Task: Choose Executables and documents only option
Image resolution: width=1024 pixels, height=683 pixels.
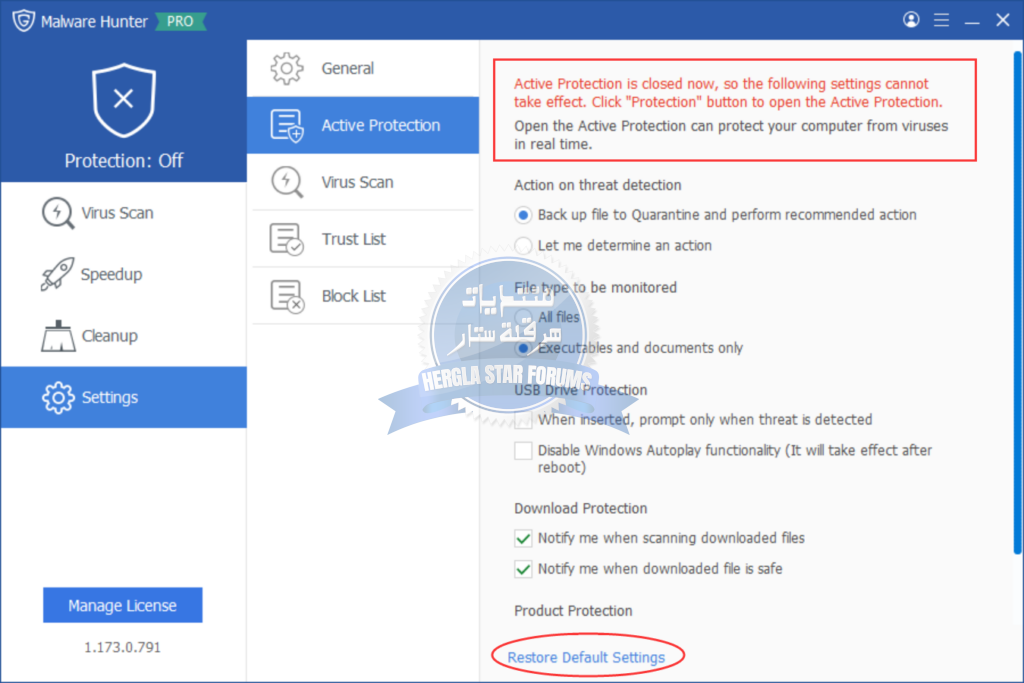Action: tap(523, 348)
